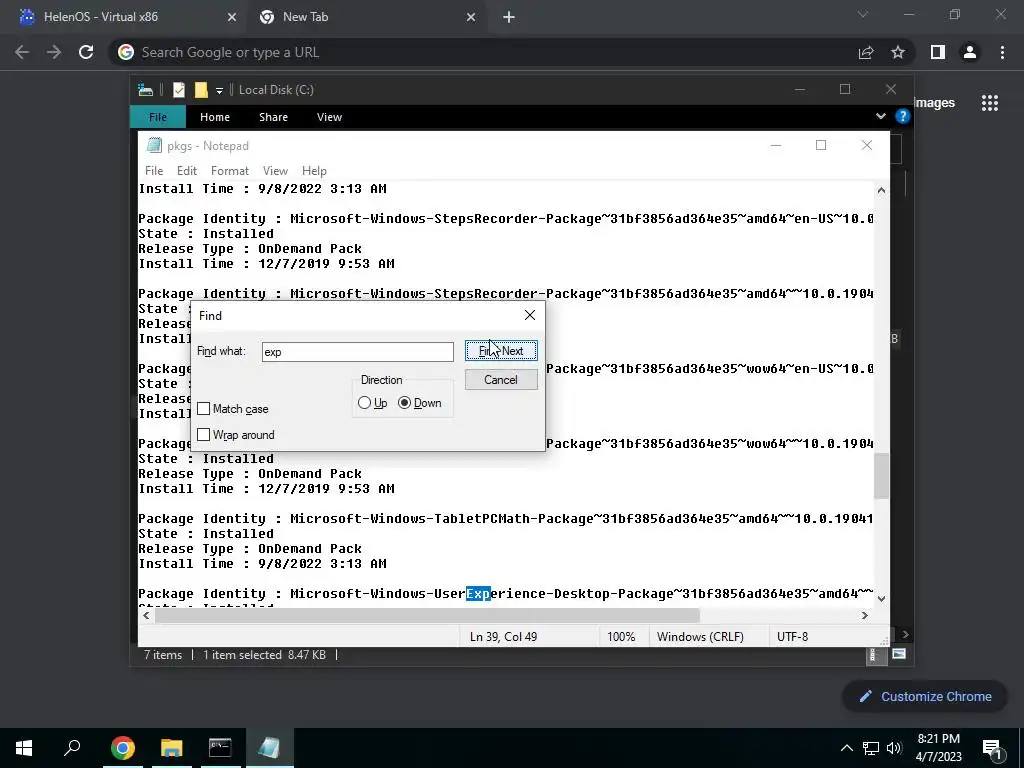Open the Windows Start menu

24,748
